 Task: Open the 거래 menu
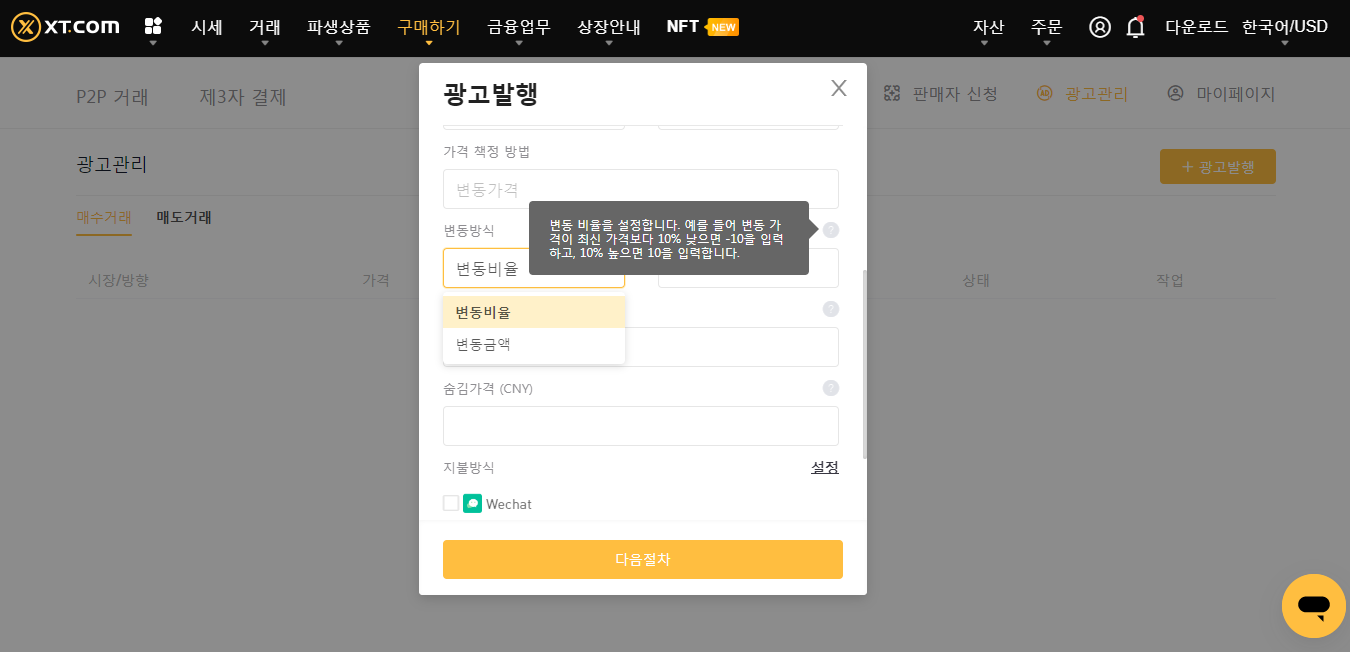click(x=265, y=27)
